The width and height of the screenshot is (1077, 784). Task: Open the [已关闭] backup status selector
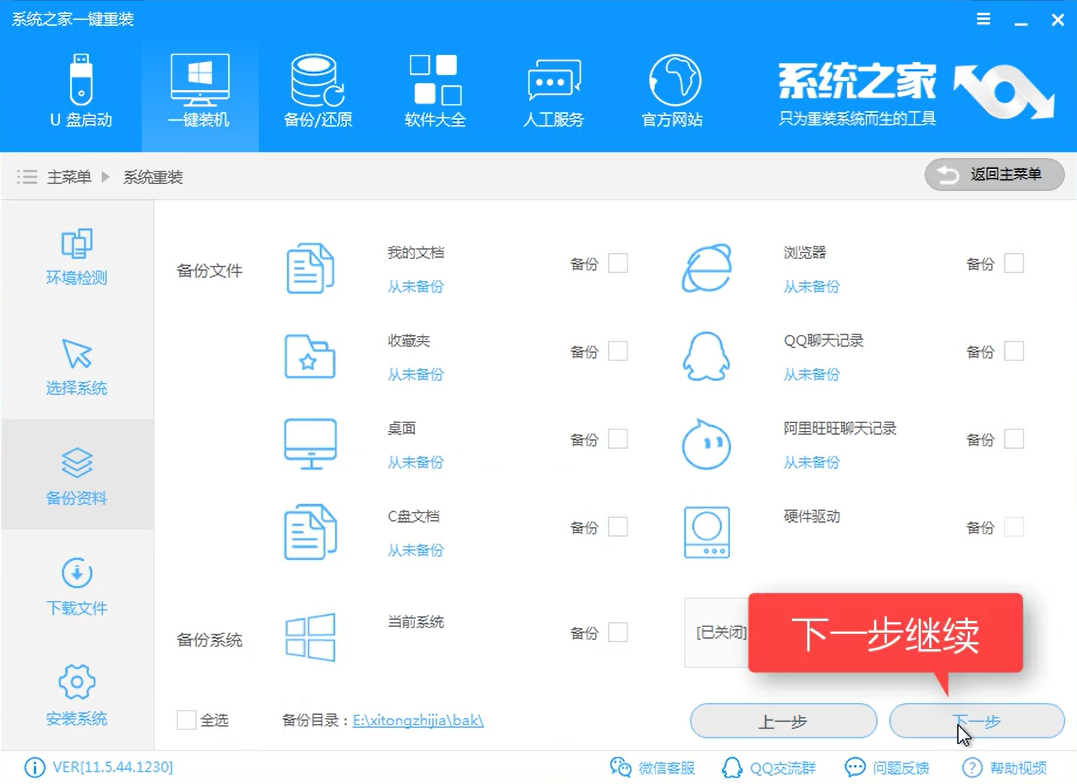point(719,632)
